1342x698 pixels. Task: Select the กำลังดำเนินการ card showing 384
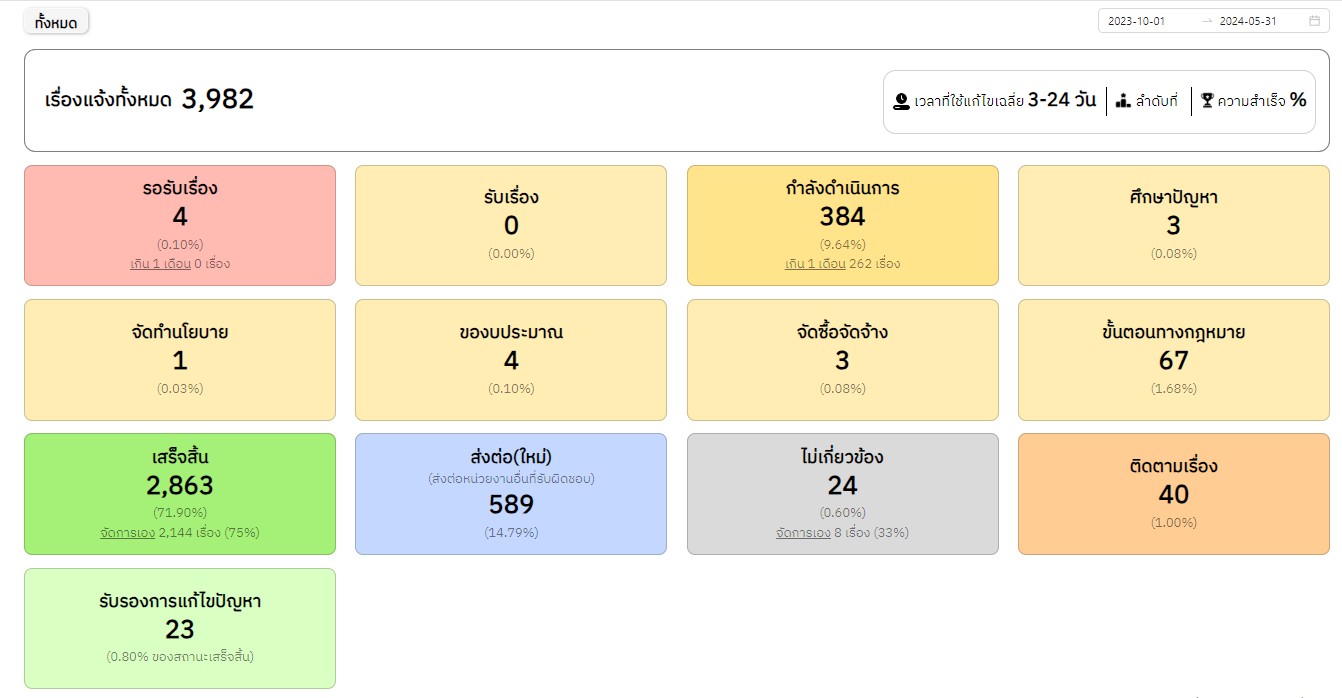[842, 225]
